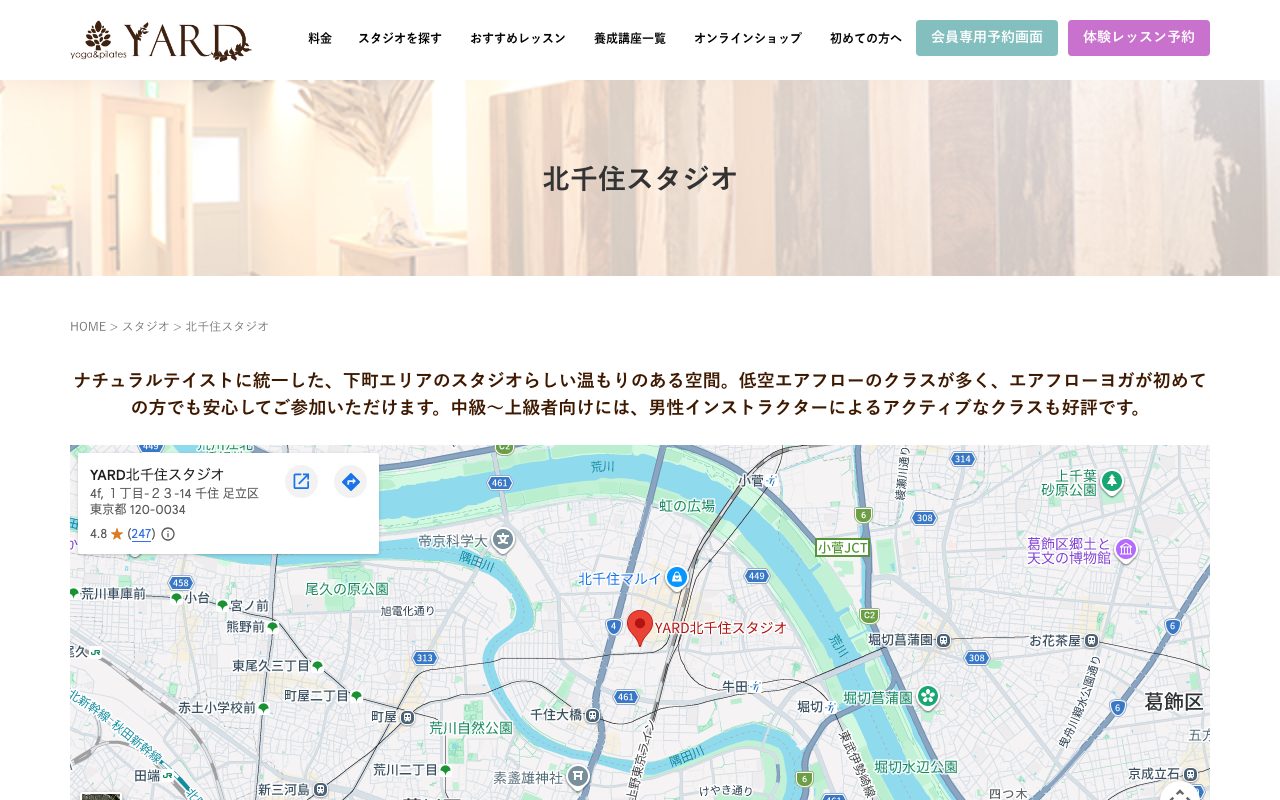
Task: Click the 千住大橋 station icon
Action: [593, 715]
